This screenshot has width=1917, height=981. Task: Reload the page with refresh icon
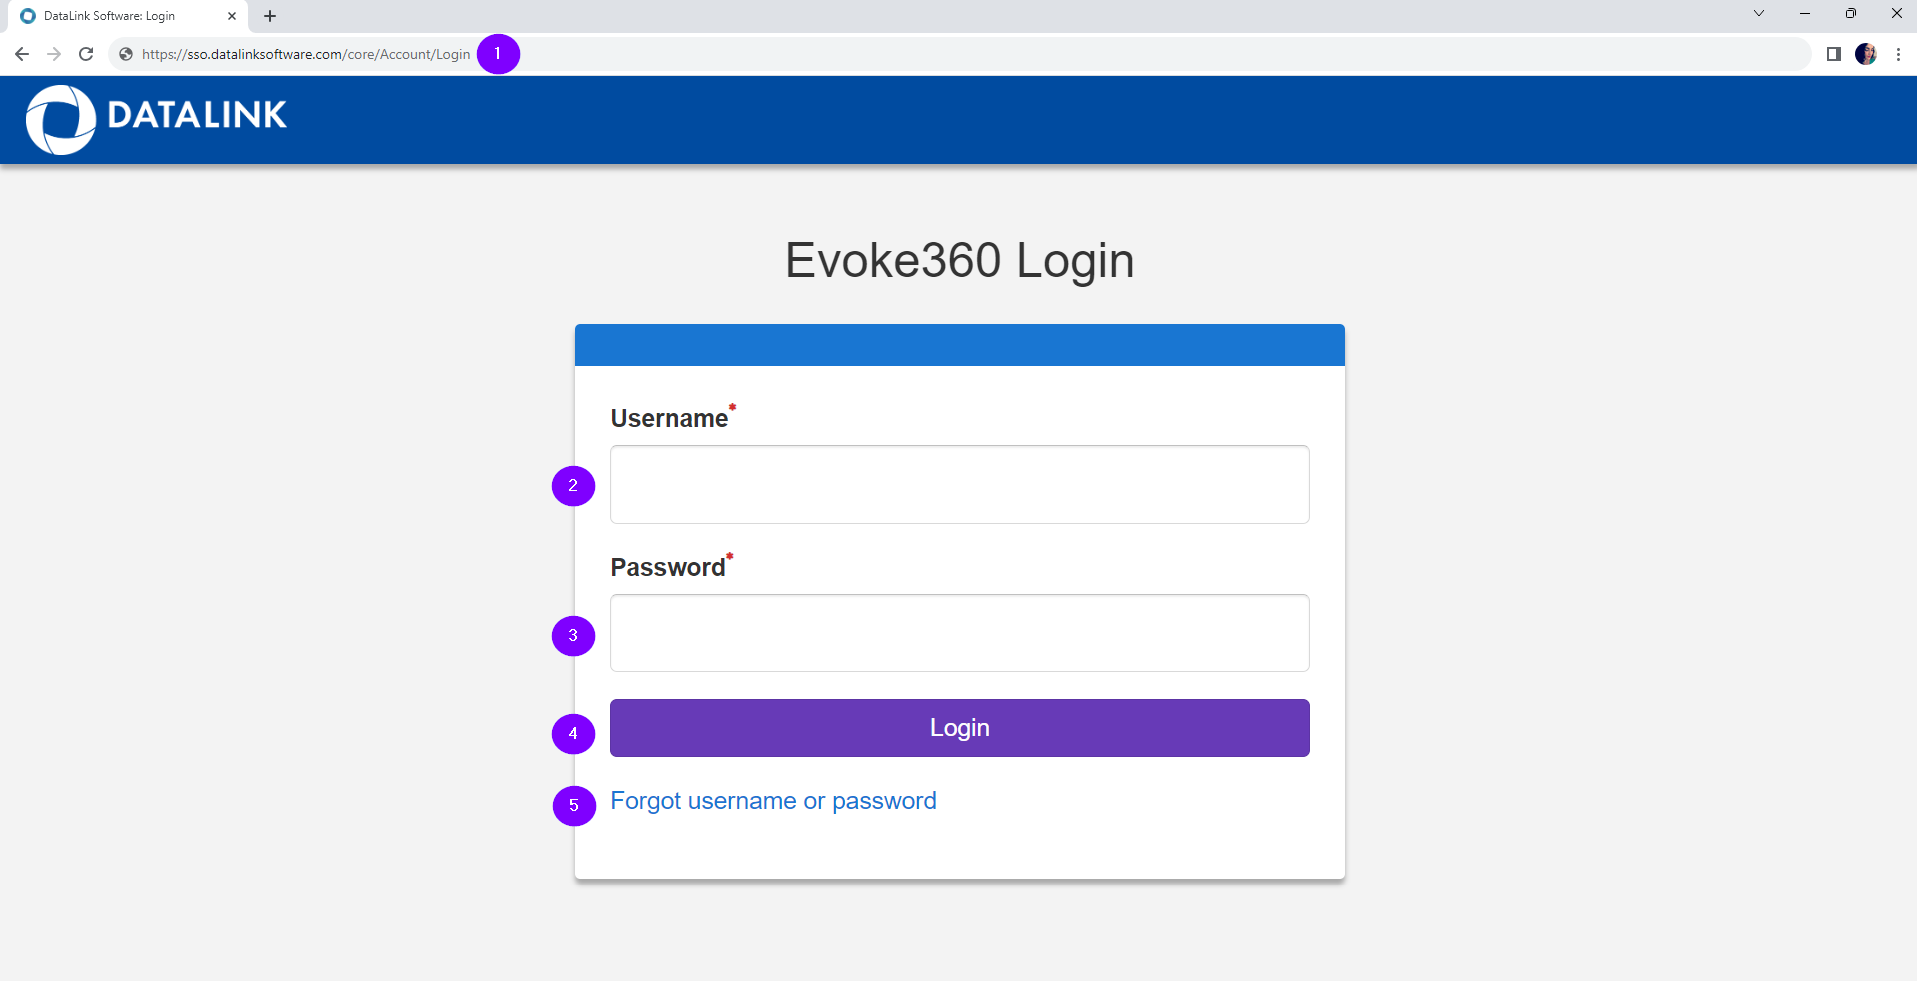tap(86, 54)
